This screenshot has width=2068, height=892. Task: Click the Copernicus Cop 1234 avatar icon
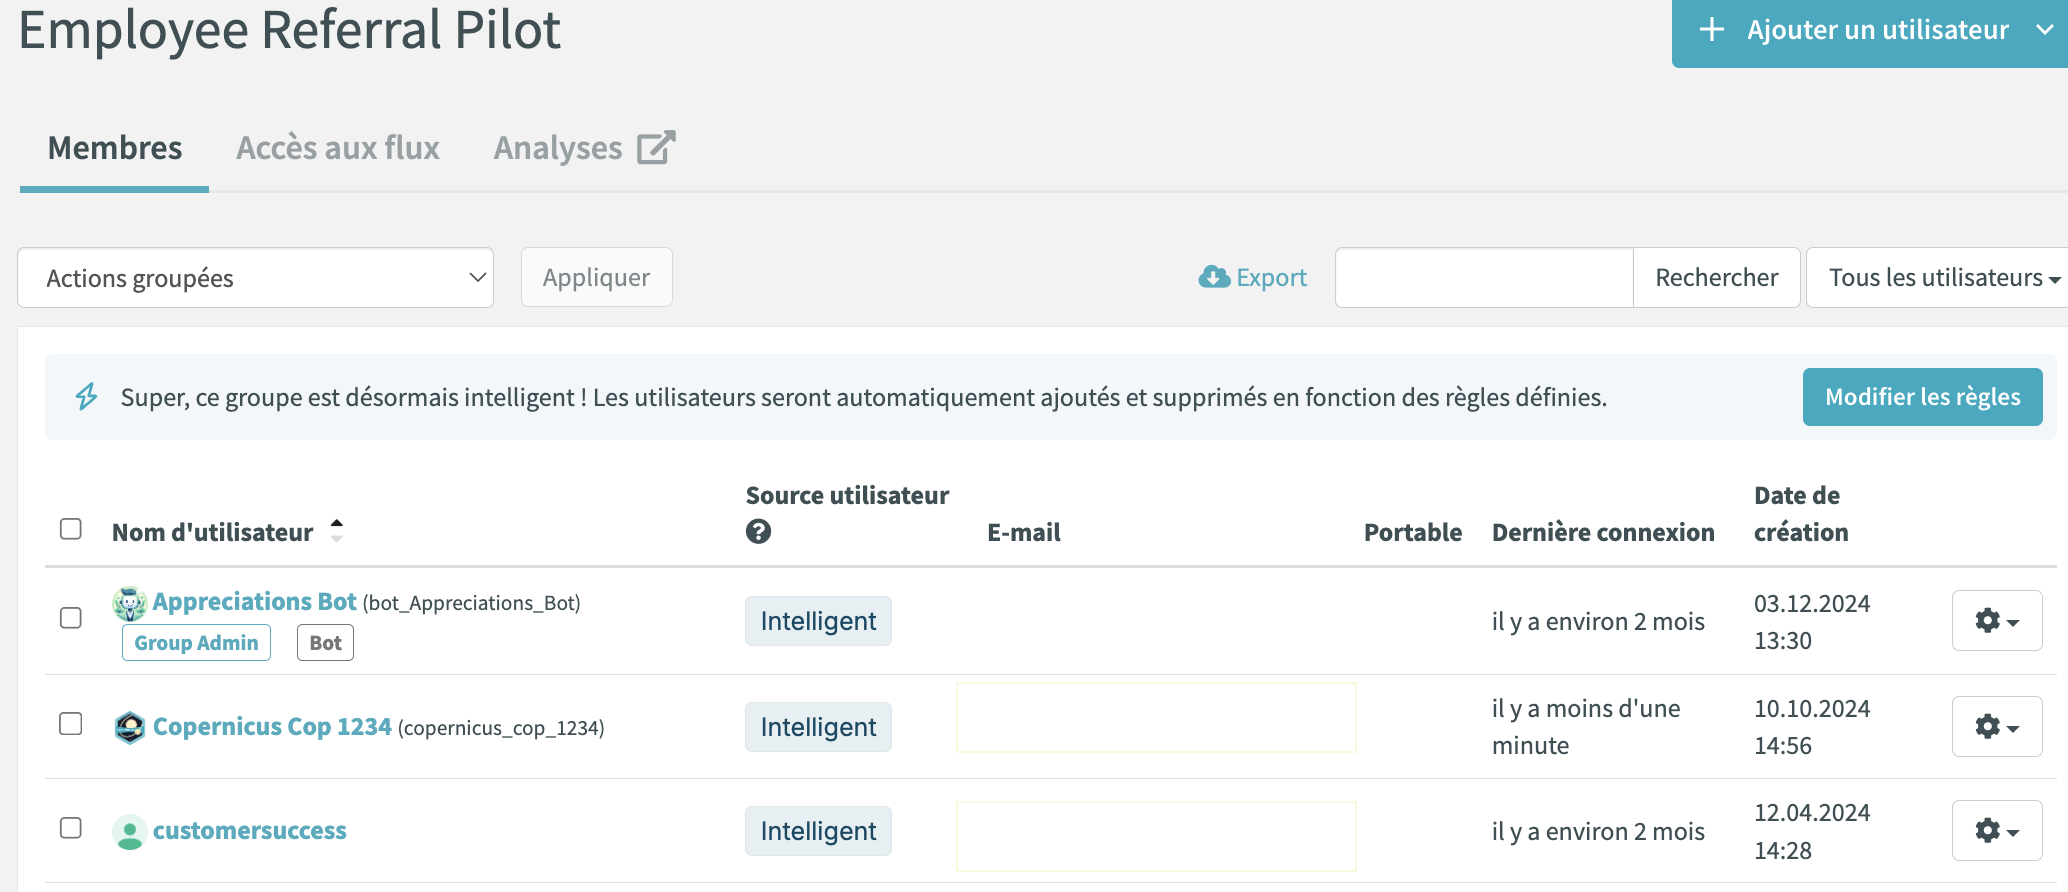click(130, 727)
